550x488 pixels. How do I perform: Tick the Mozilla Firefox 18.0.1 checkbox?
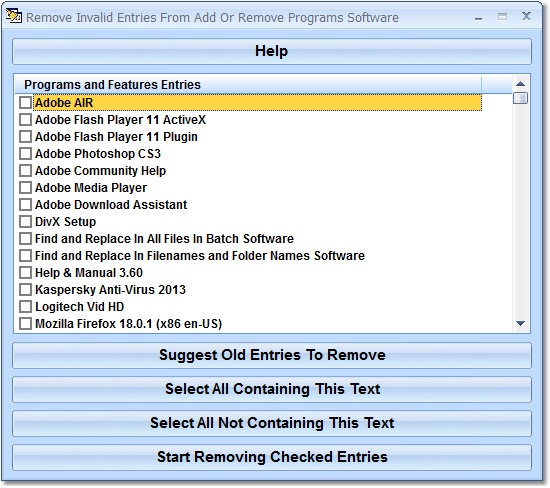pyautogui.click(x=25, y=323)
